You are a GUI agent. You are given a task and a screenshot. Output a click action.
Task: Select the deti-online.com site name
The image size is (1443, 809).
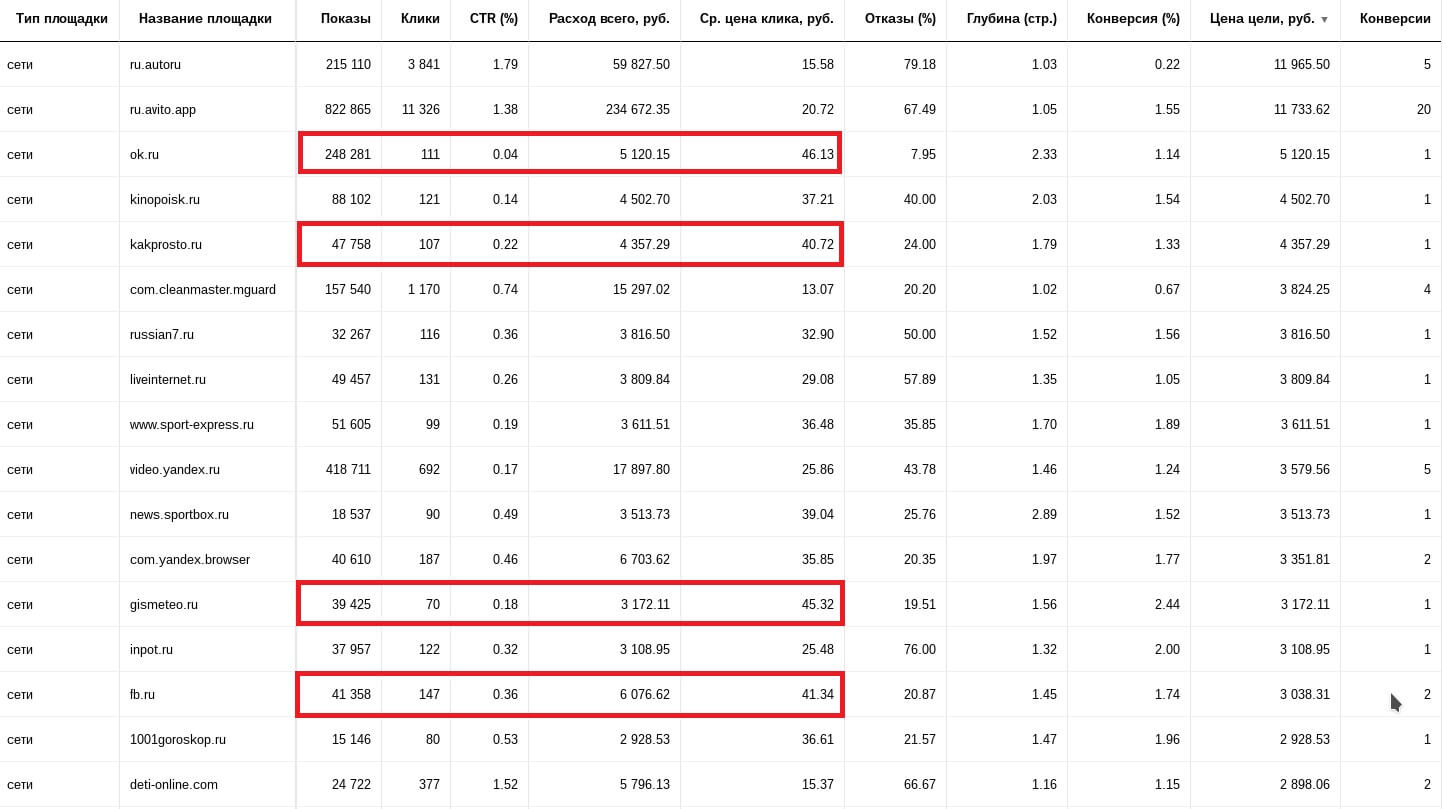174,784
